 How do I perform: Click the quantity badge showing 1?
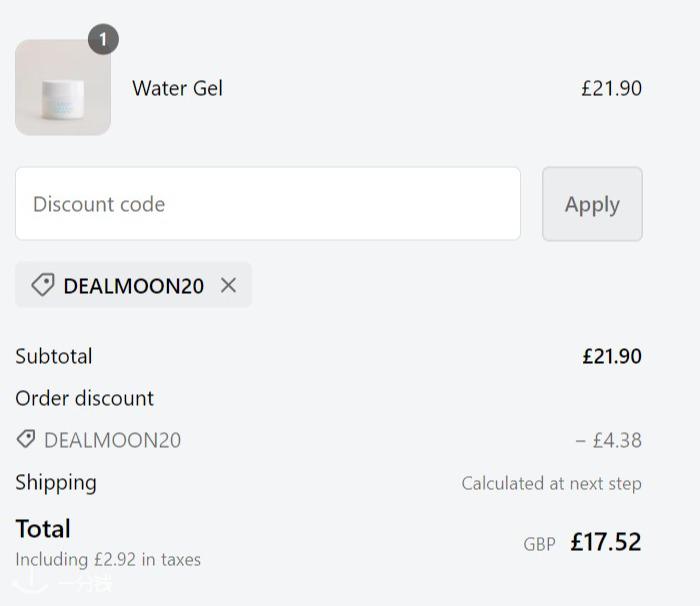point(103,40)
